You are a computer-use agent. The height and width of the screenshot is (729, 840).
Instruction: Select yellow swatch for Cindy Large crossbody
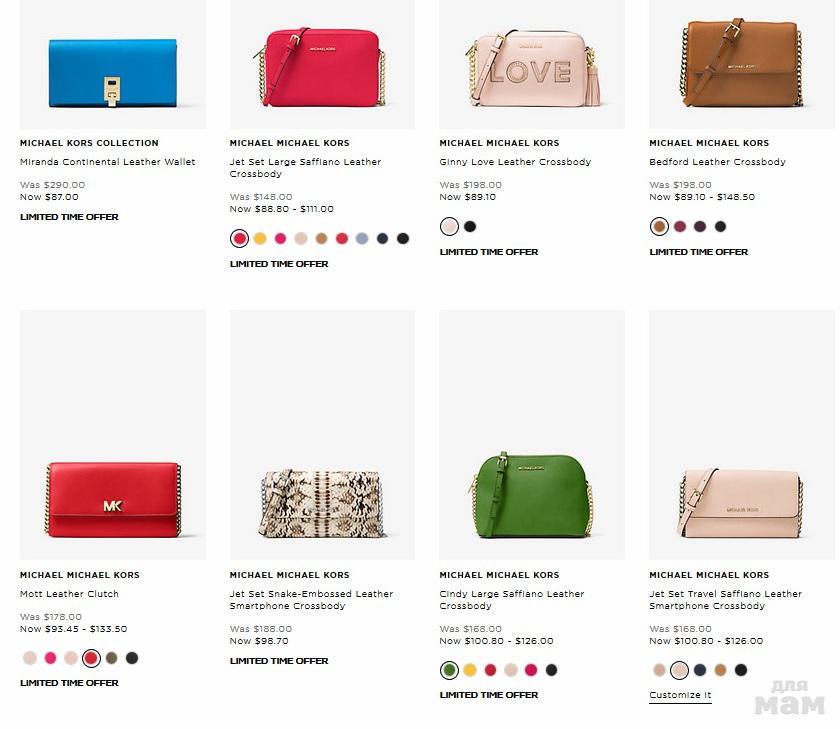pos(470,670)
